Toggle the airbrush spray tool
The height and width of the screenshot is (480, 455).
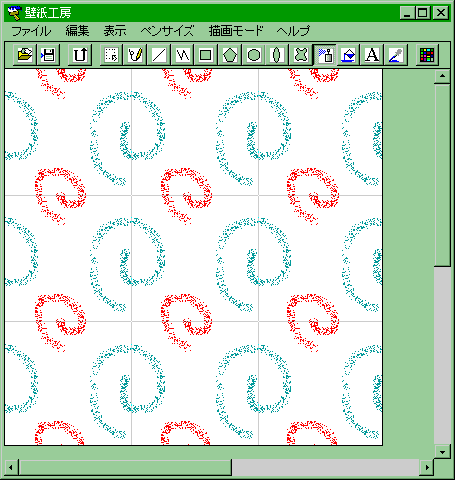tap(325, 55)
